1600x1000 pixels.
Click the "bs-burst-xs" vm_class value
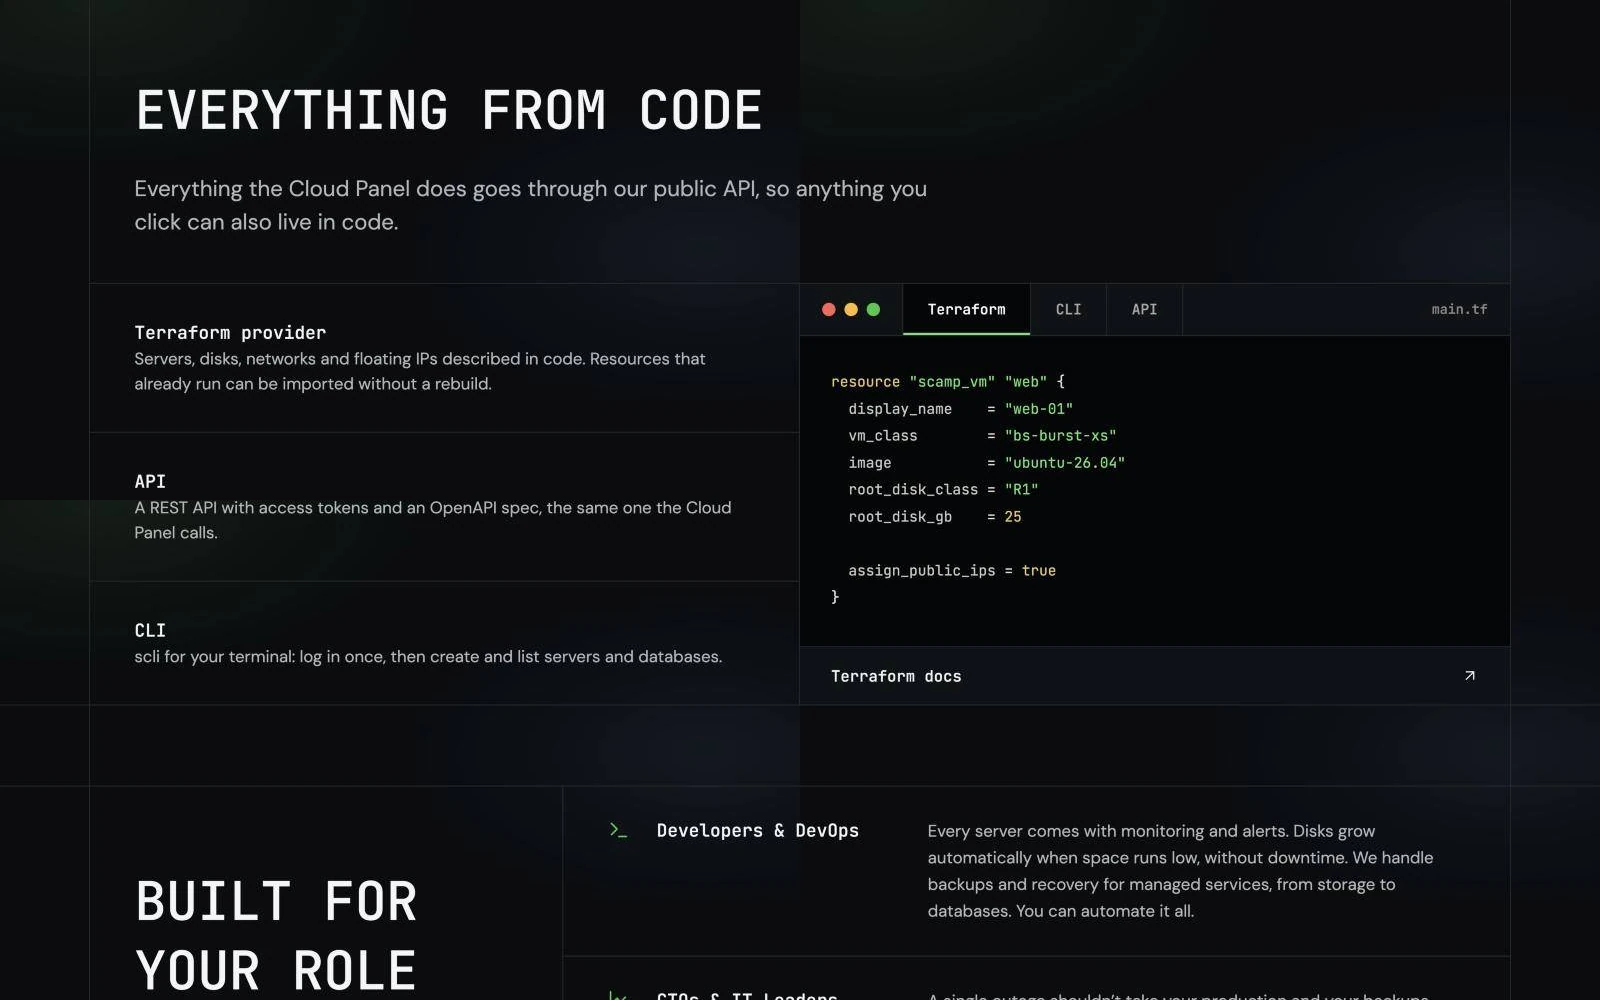click(x=1060, y=436)
